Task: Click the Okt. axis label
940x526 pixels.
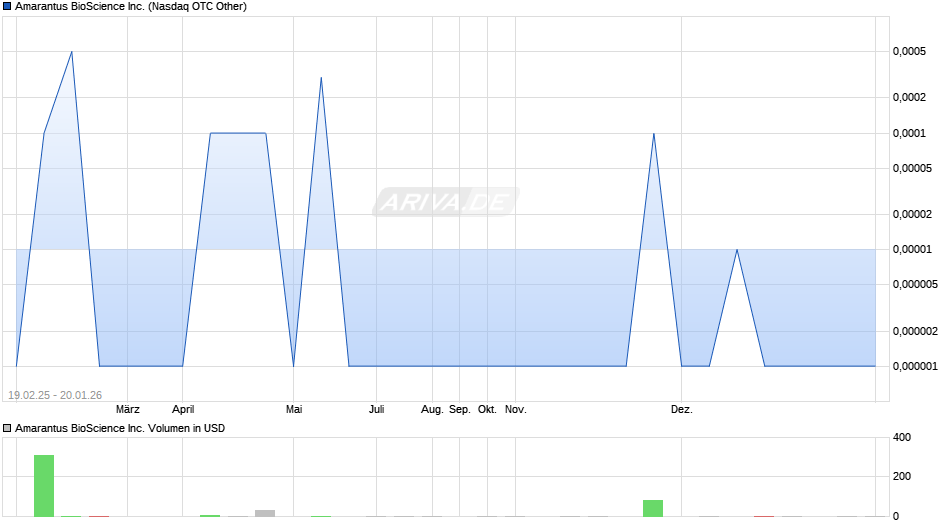Action: pyautogui.click(x=487, y=410)
